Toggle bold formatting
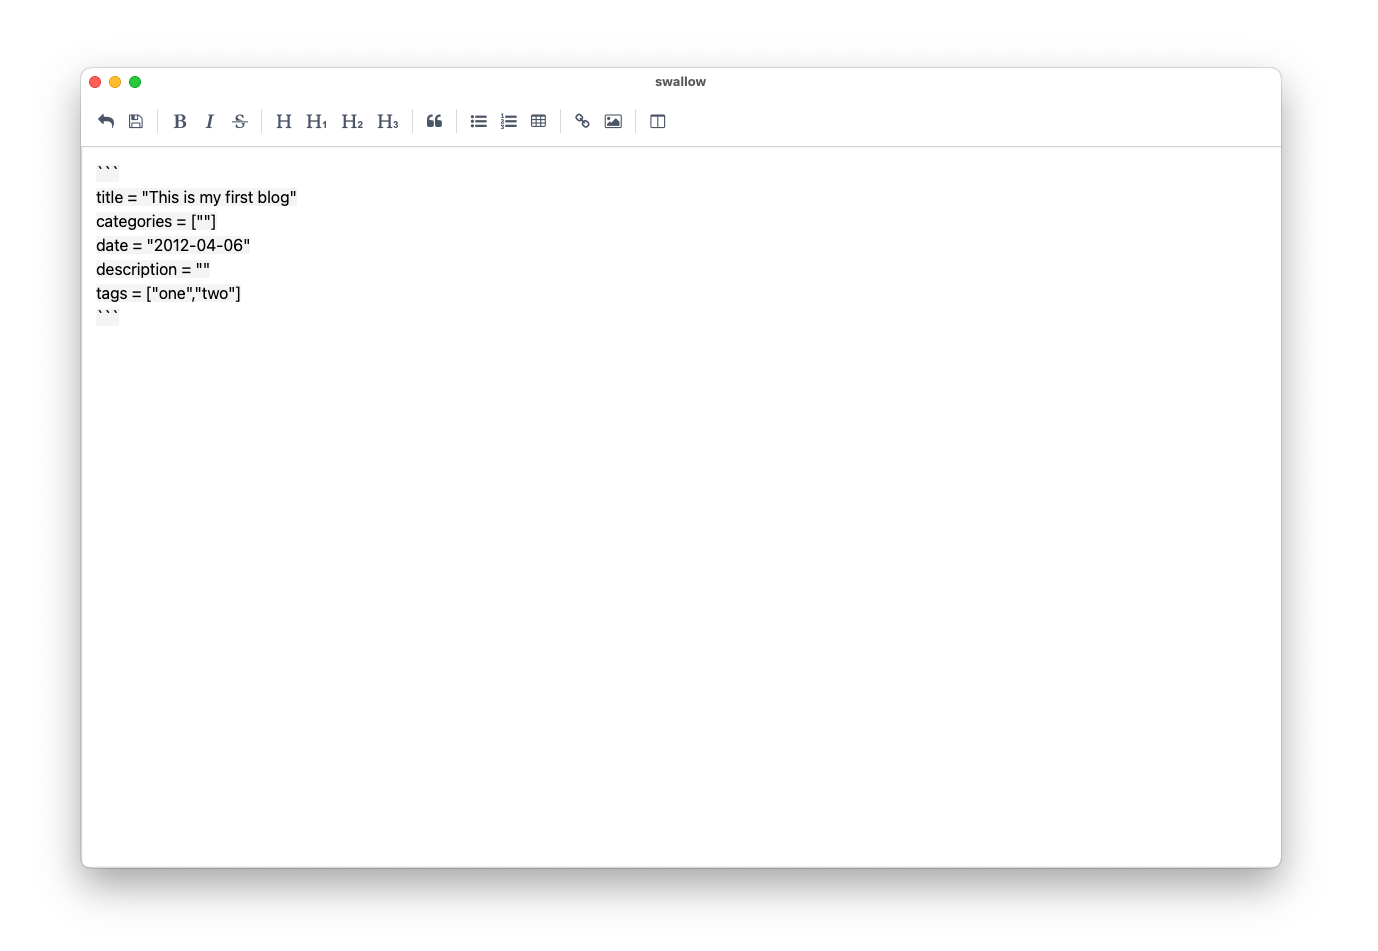The width and height of the screenshot is (1378, 951). (x=180, y=121)
